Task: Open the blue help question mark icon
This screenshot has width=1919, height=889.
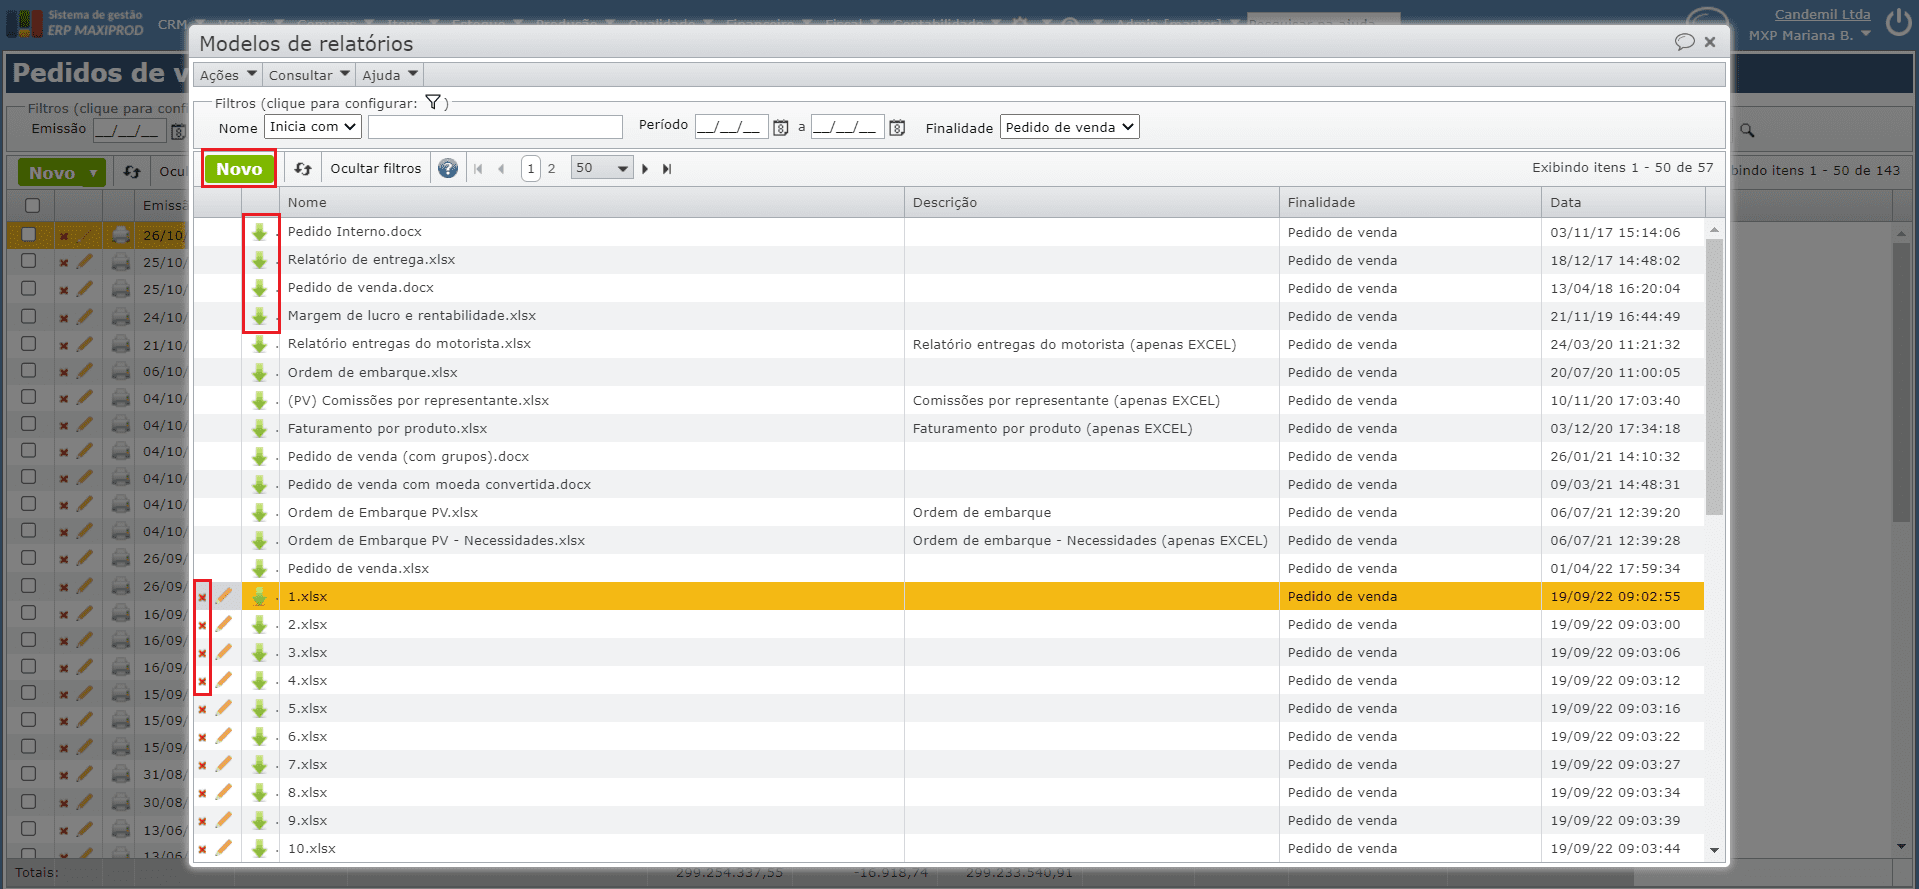Action: 448,169
